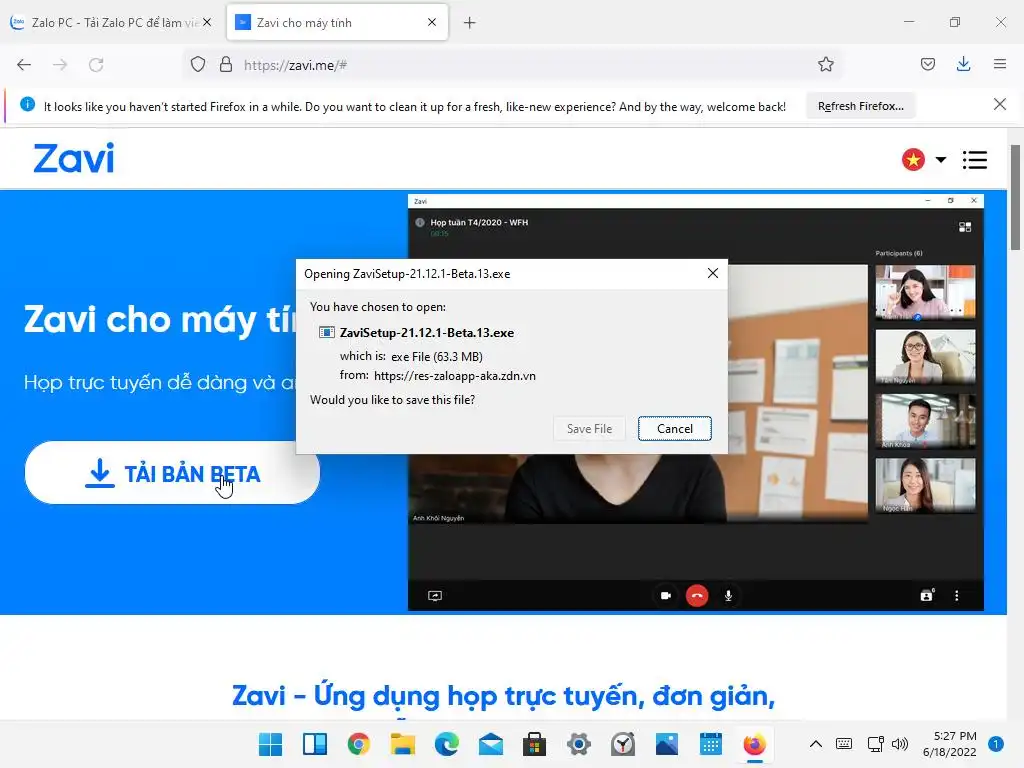Open the clock app in taskbar
Viewport: 1024px width, 768px height.
click(622, 744)
